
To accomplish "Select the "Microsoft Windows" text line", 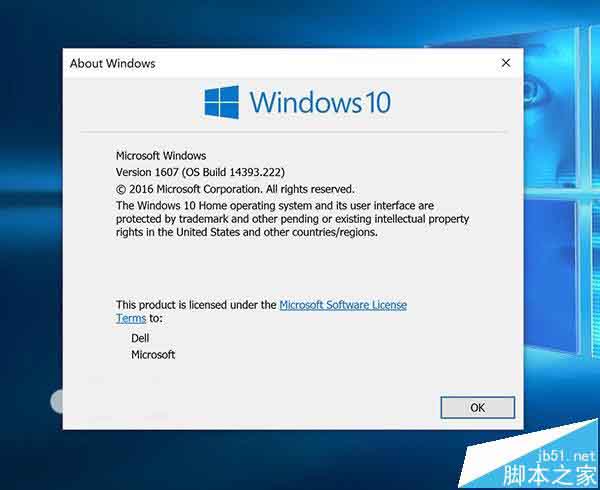I will pyautogui.click(x=161, y=156).
